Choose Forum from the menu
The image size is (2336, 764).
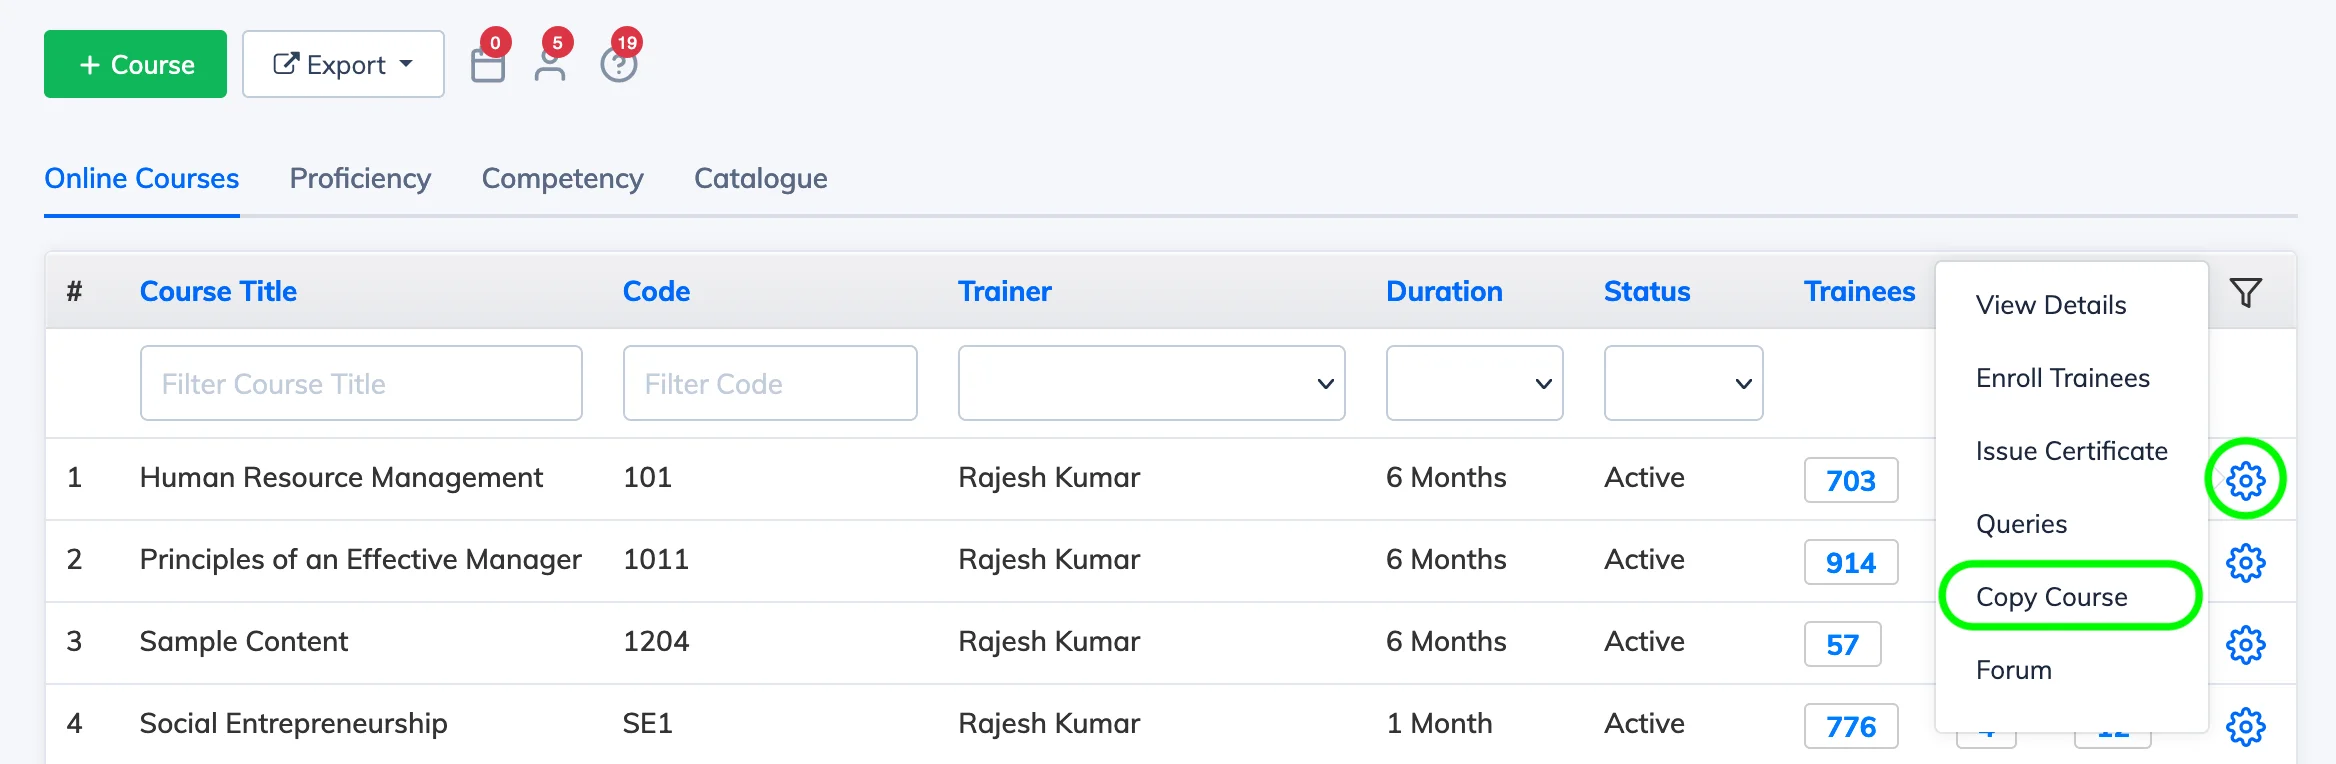click(2014, 670)
